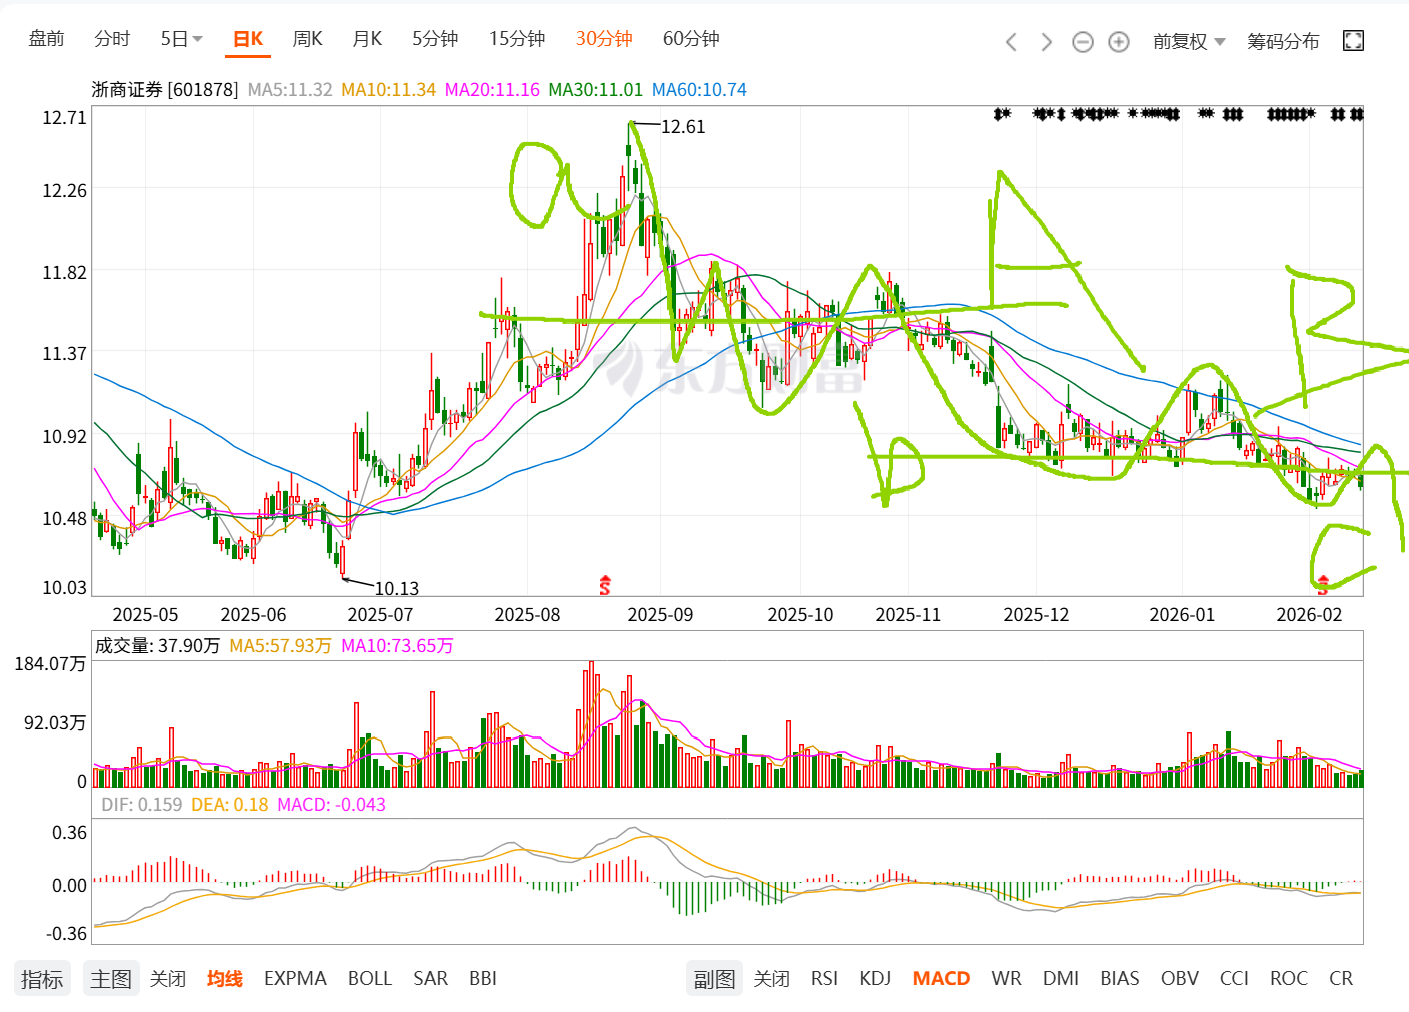Select the 周K tab

coord(308,39)
